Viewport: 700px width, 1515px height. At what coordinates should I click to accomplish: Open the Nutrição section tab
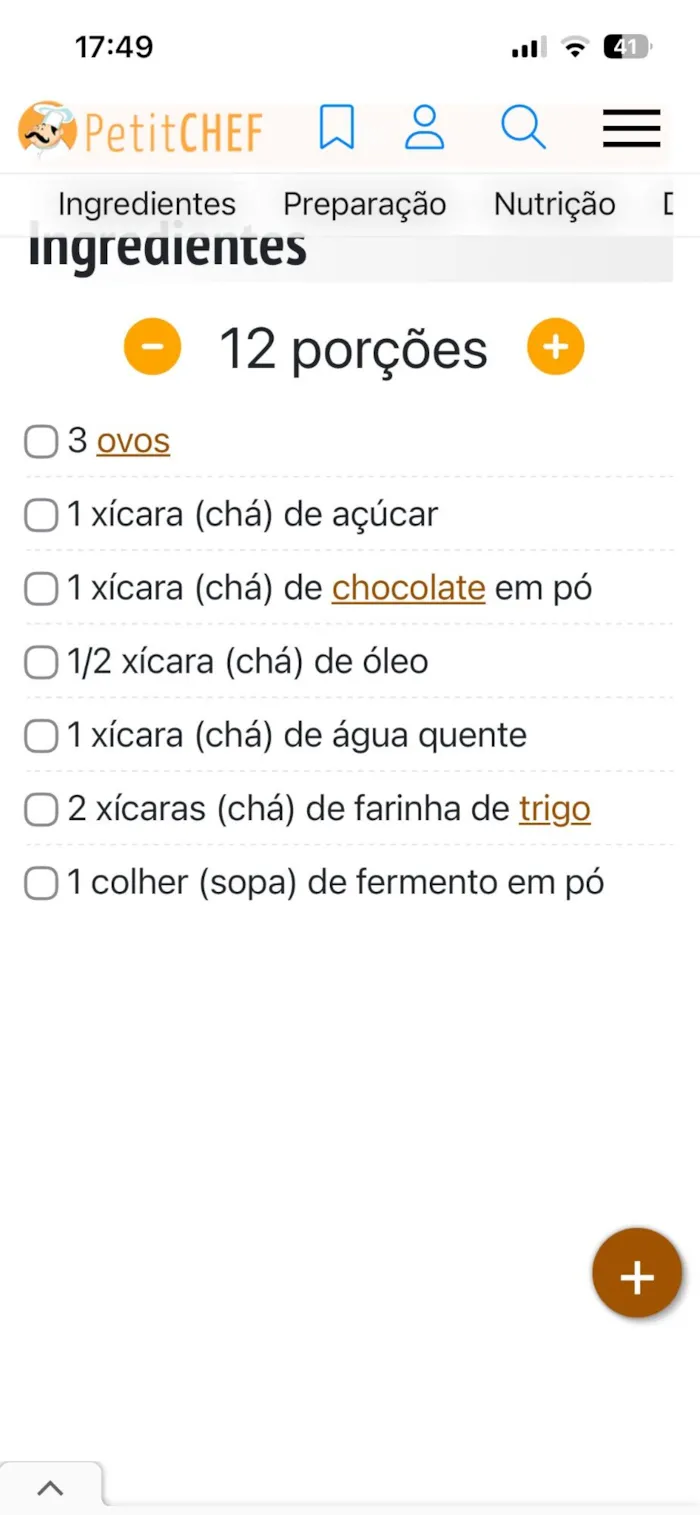(553, 204)
